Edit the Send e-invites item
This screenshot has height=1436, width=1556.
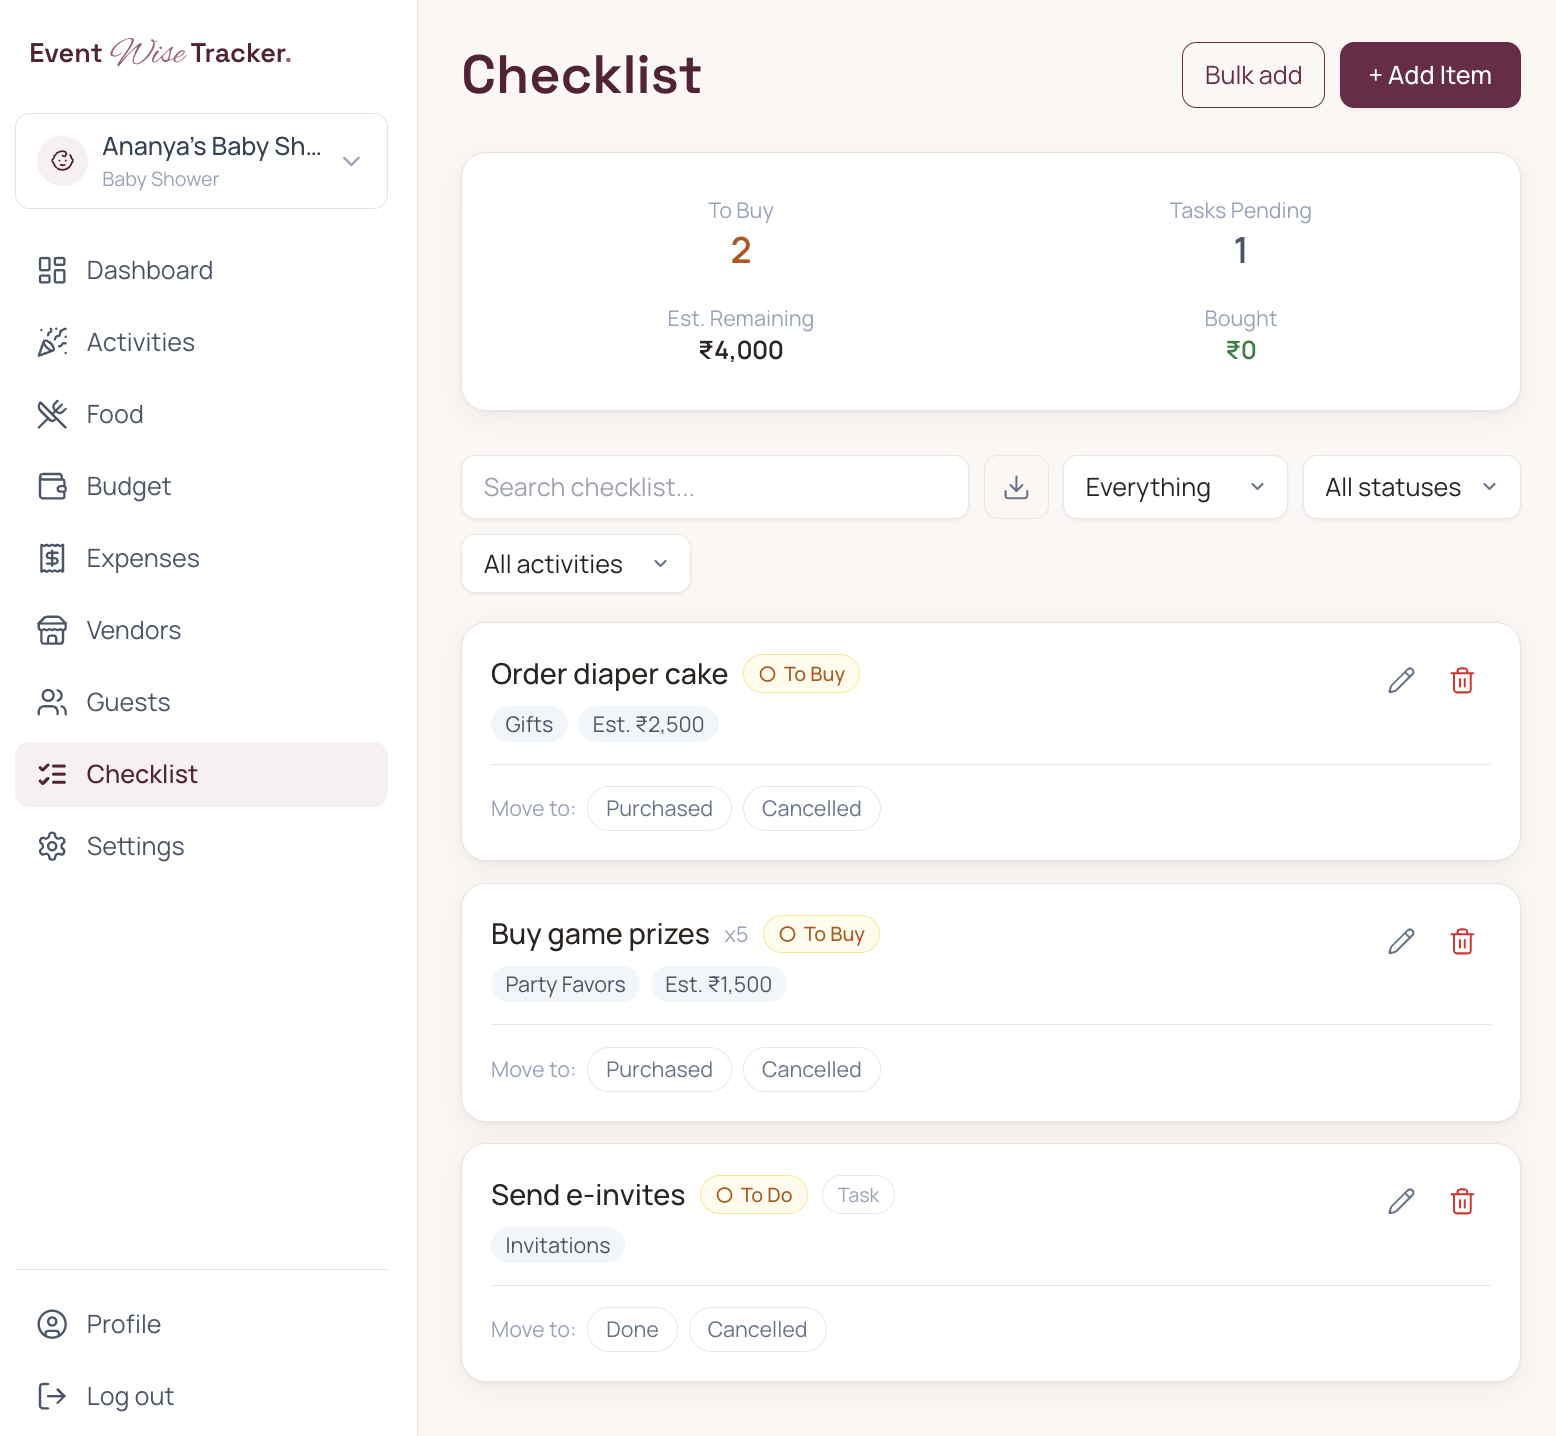pos(1401,1202)
